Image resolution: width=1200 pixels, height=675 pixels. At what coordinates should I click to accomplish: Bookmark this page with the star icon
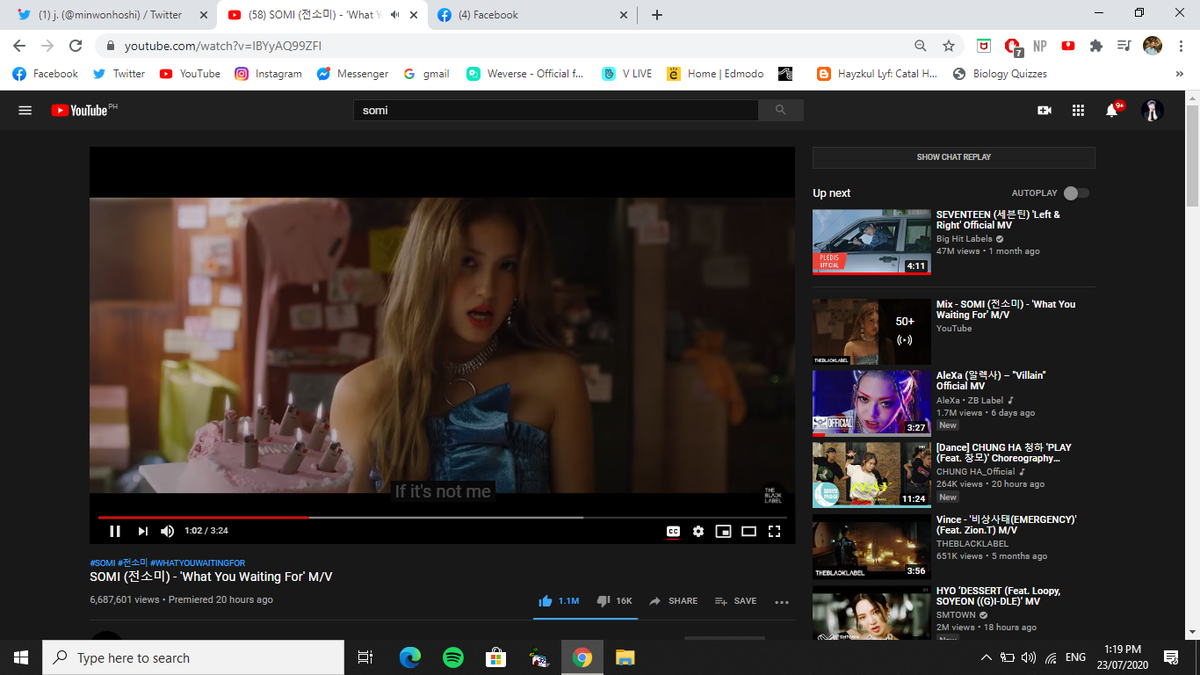[948, 46]
